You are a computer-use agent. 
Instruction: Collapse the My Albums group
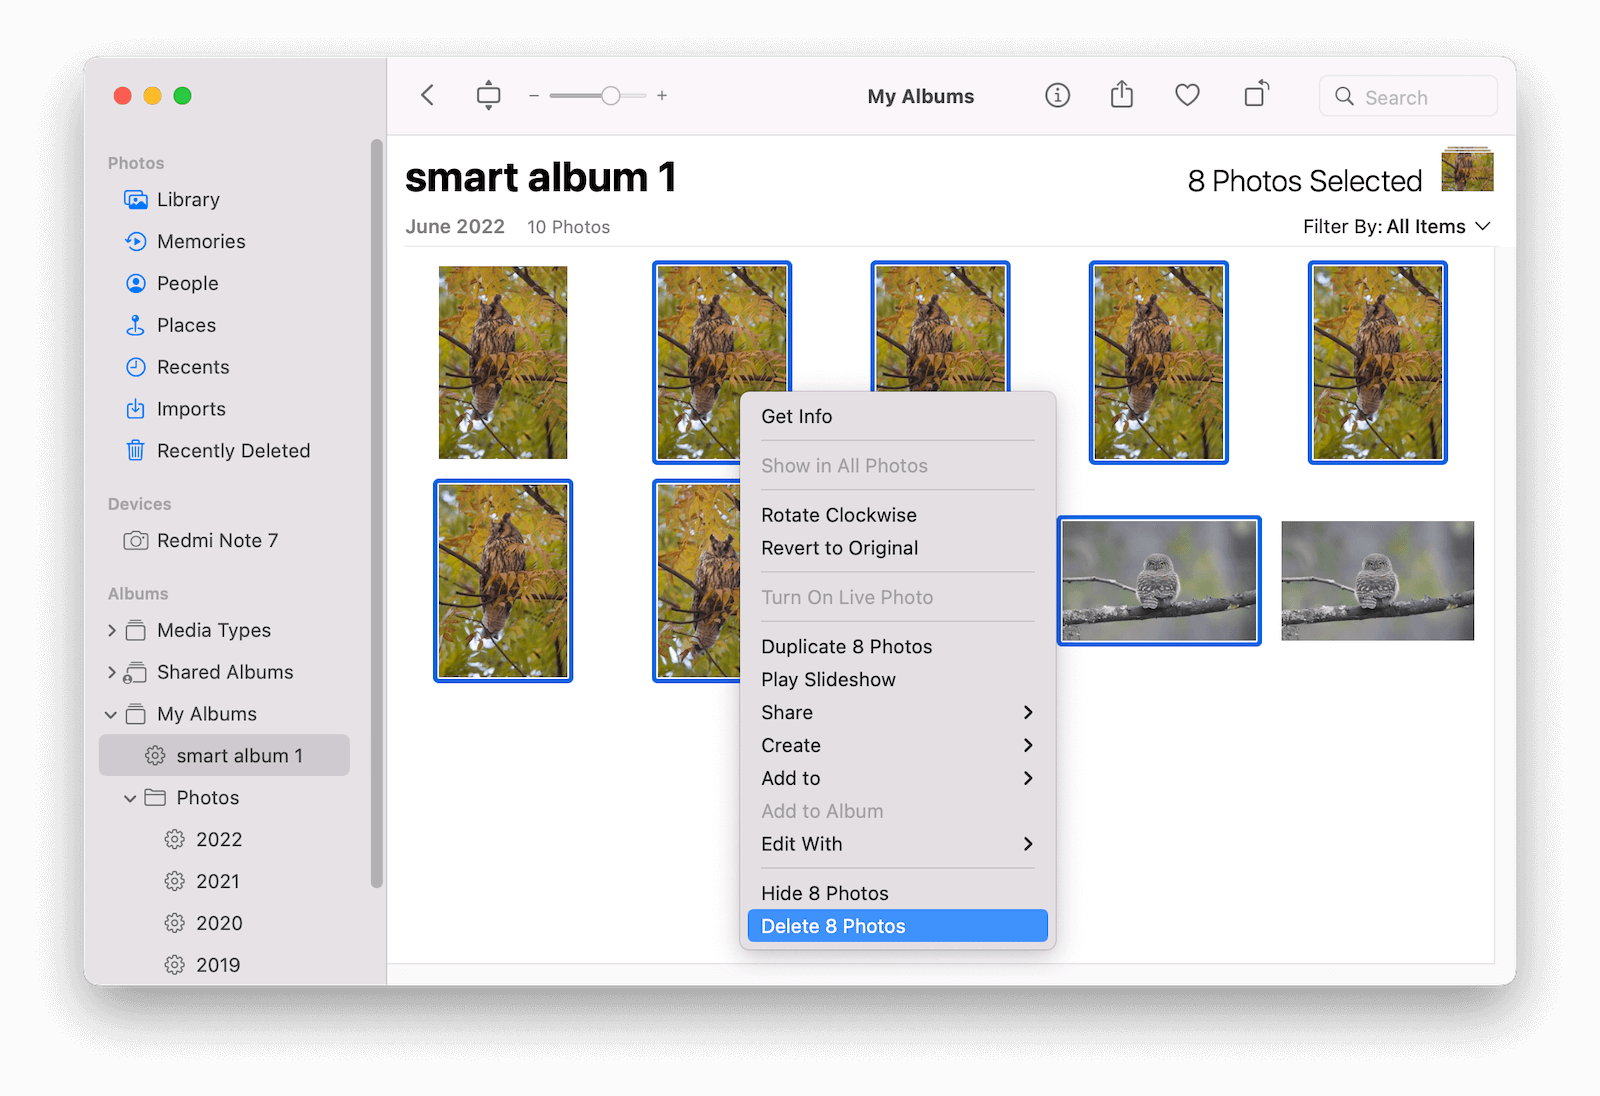111,714
